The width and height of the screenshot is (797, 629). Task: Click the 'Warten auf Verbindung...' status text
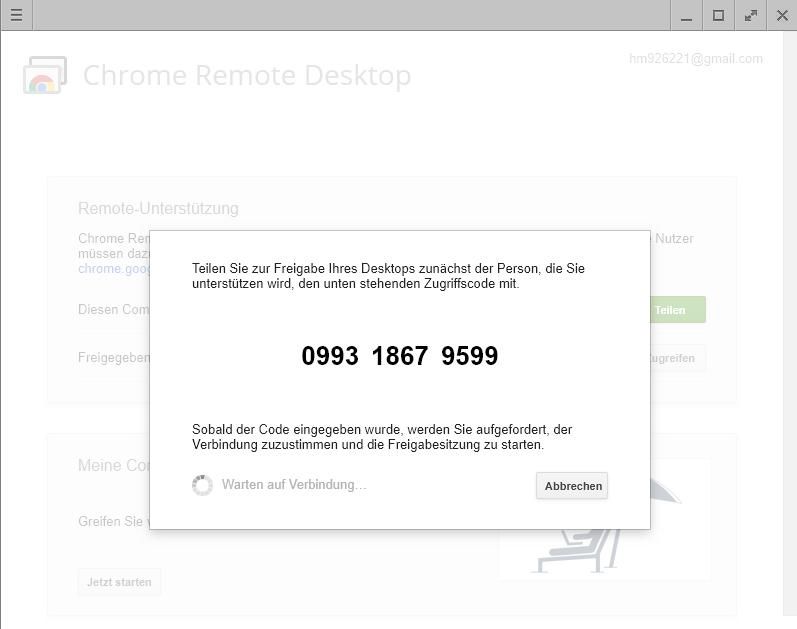294,485
